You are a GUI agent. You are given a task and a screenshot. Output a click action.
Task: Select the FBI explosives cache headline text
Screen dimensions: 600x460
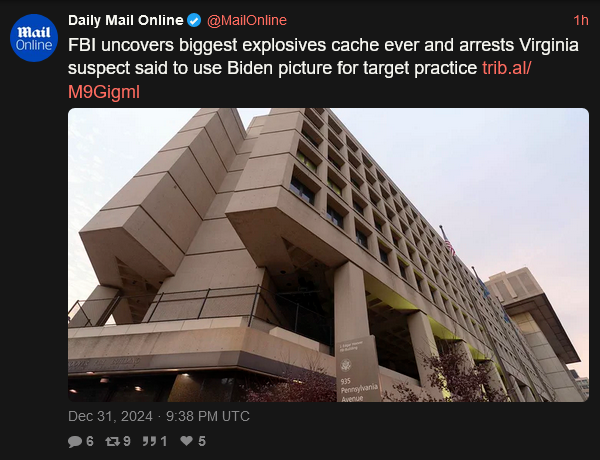tap(323, 57)
